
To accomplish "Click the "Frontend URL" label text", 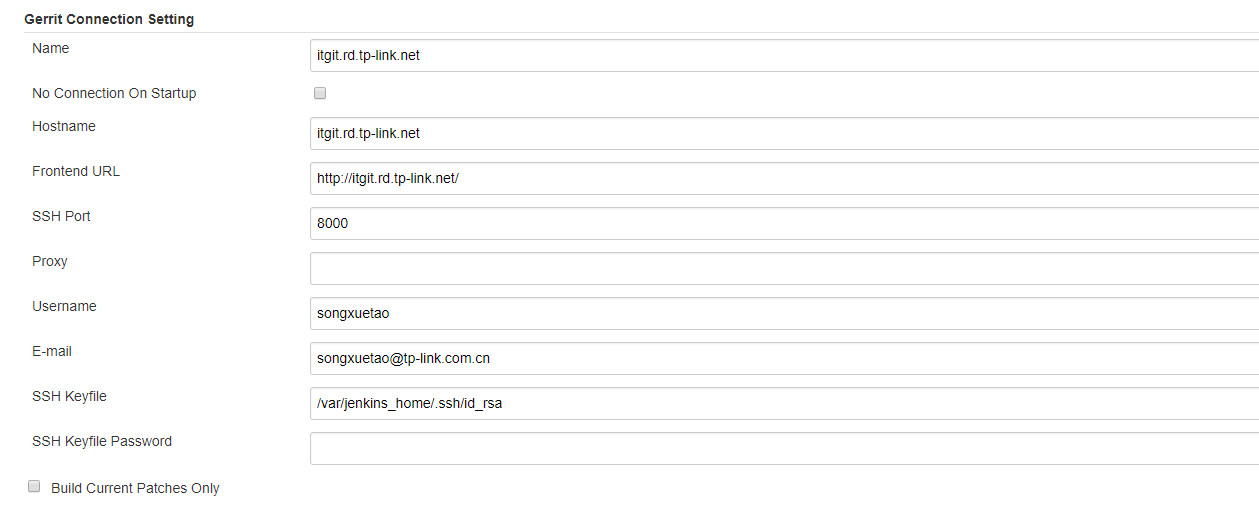I will (76, 171).
